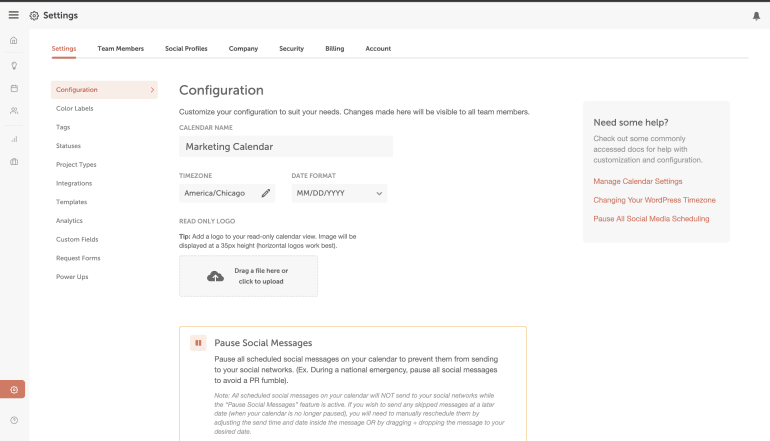Screen dimensions: 770x441
Task: Open the hamburger menu
Action: tap(13, 15)
